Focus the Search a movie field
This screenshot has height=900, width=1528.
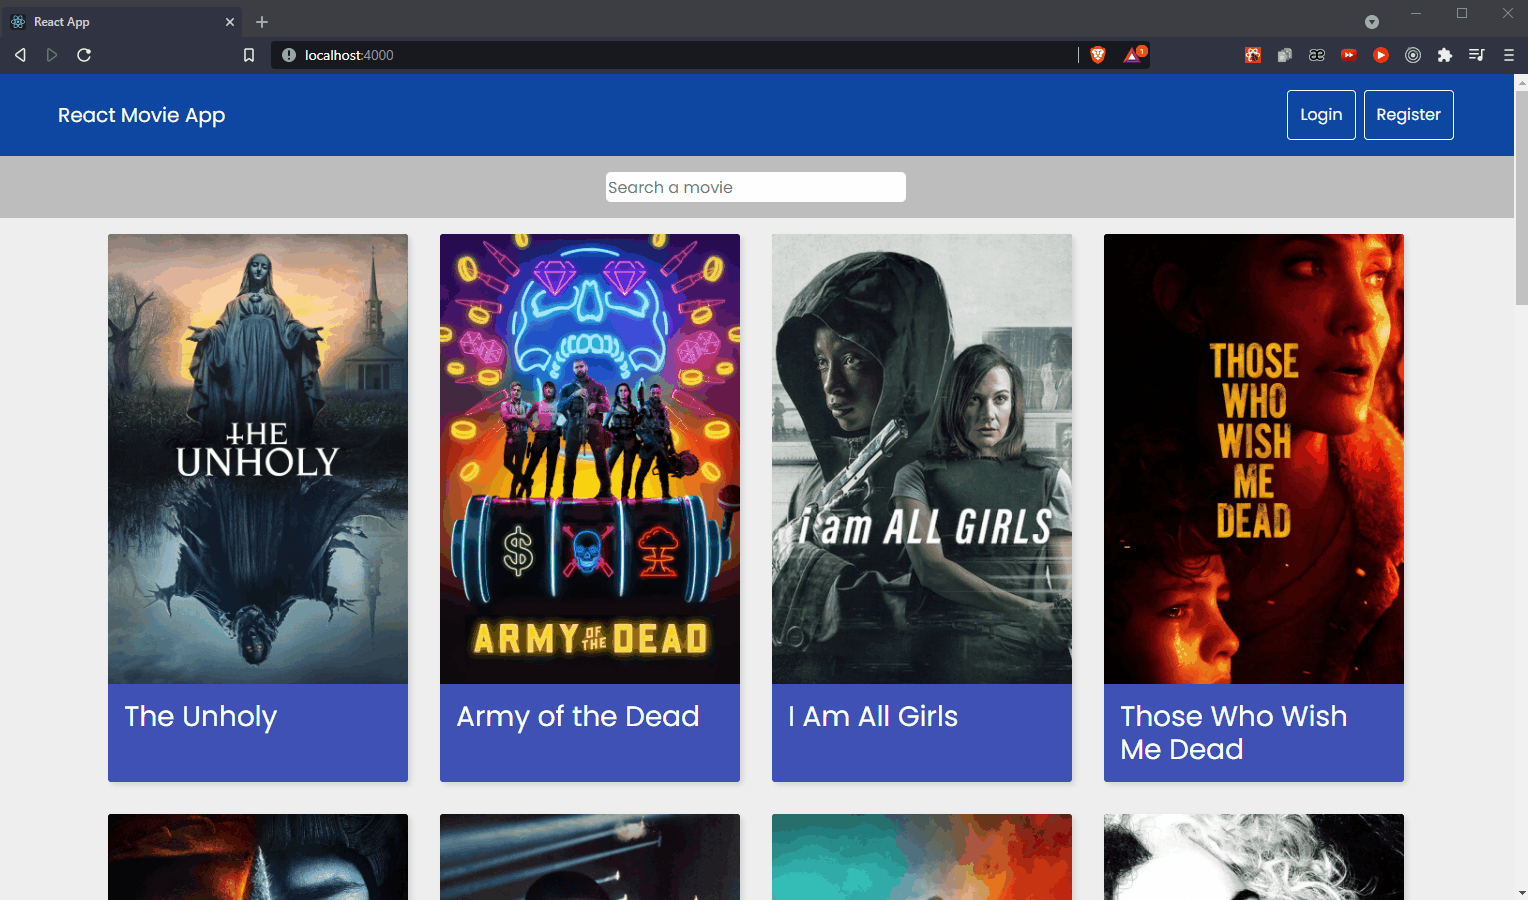tap(756, 187)
